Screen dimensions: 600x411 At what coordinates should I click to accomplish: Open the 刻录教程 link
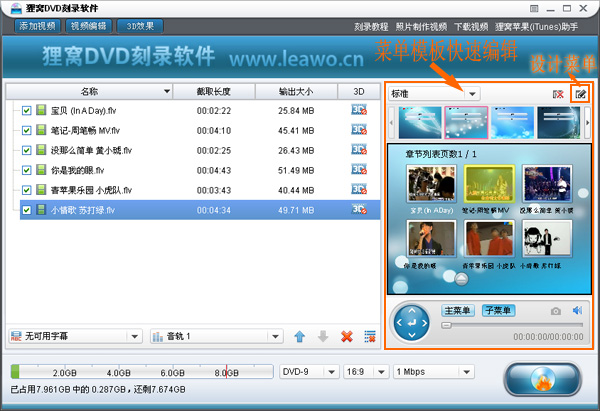pyautogui.click(x=371, y=27)
